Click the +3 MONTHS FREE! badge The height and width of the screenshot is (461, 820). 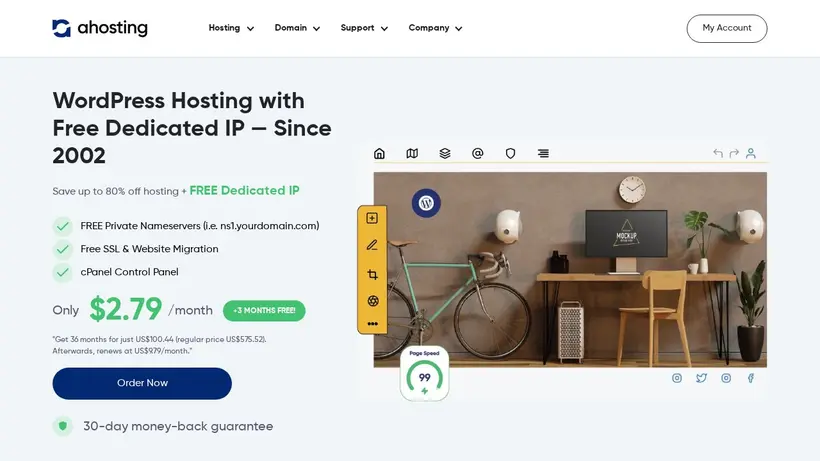pyautogui.click(x=264, y=310)
